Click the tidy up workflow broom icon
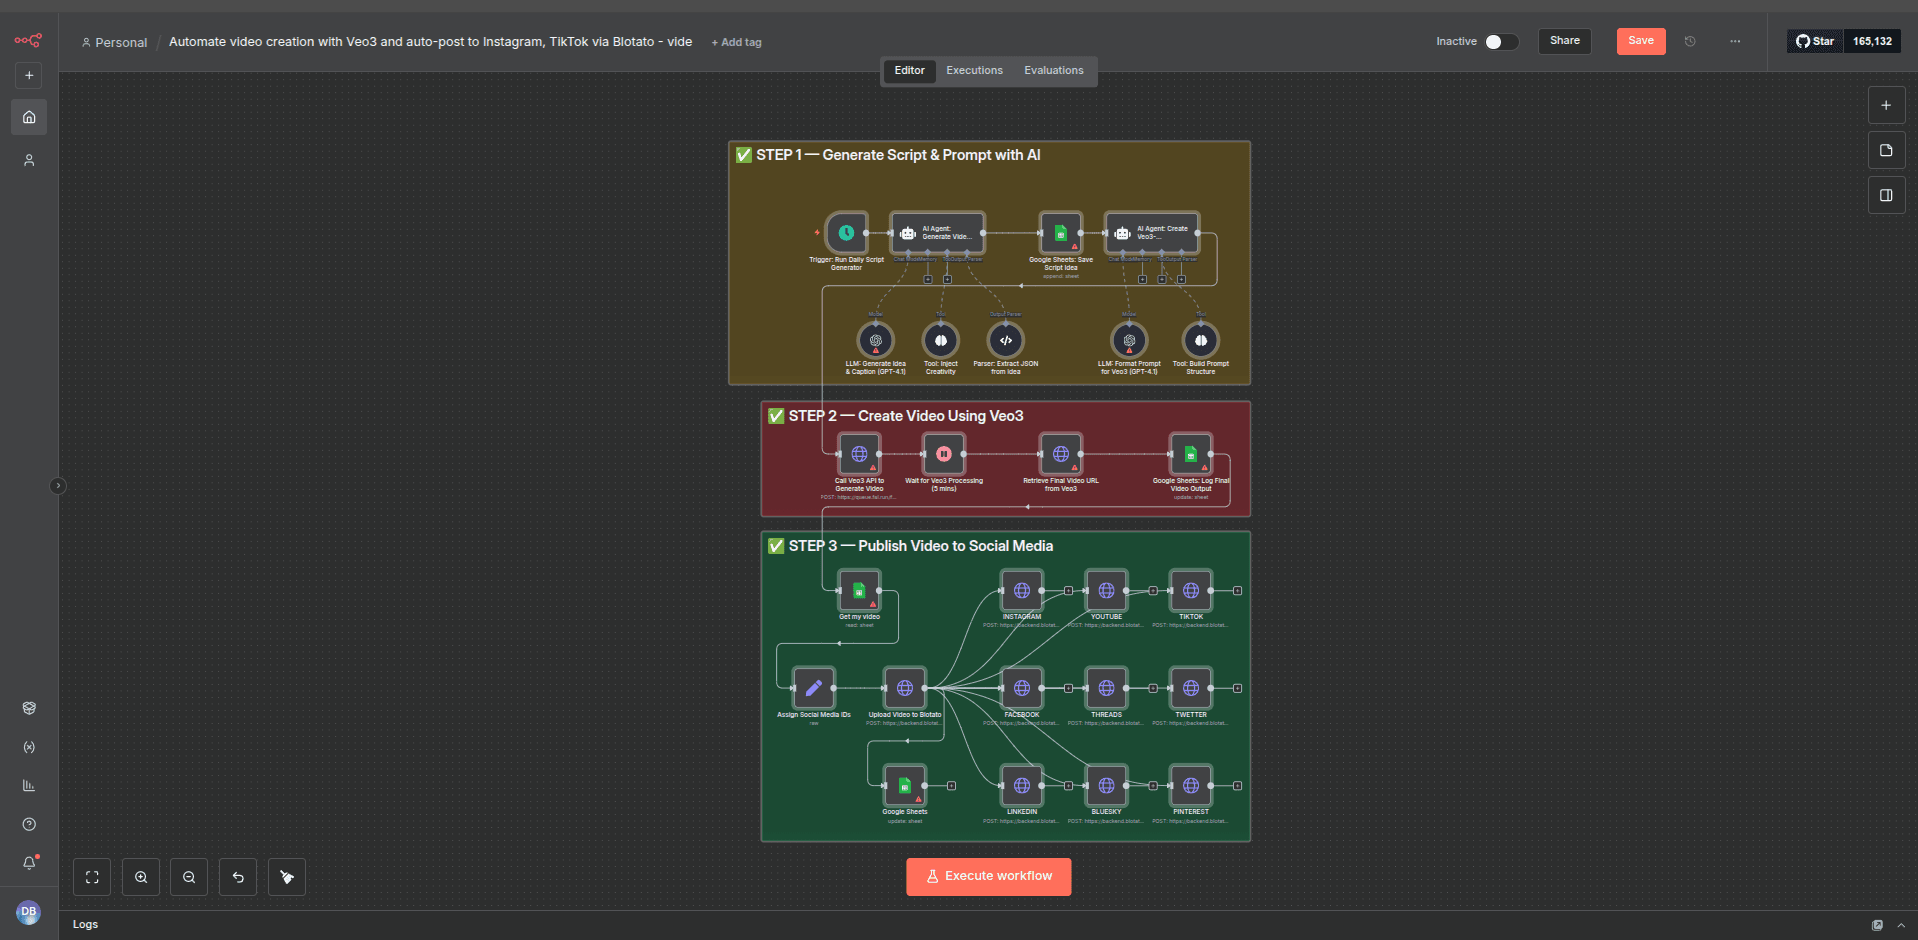Image resolution: width=1918 pixels, height=940 pixels. (287, 877)
